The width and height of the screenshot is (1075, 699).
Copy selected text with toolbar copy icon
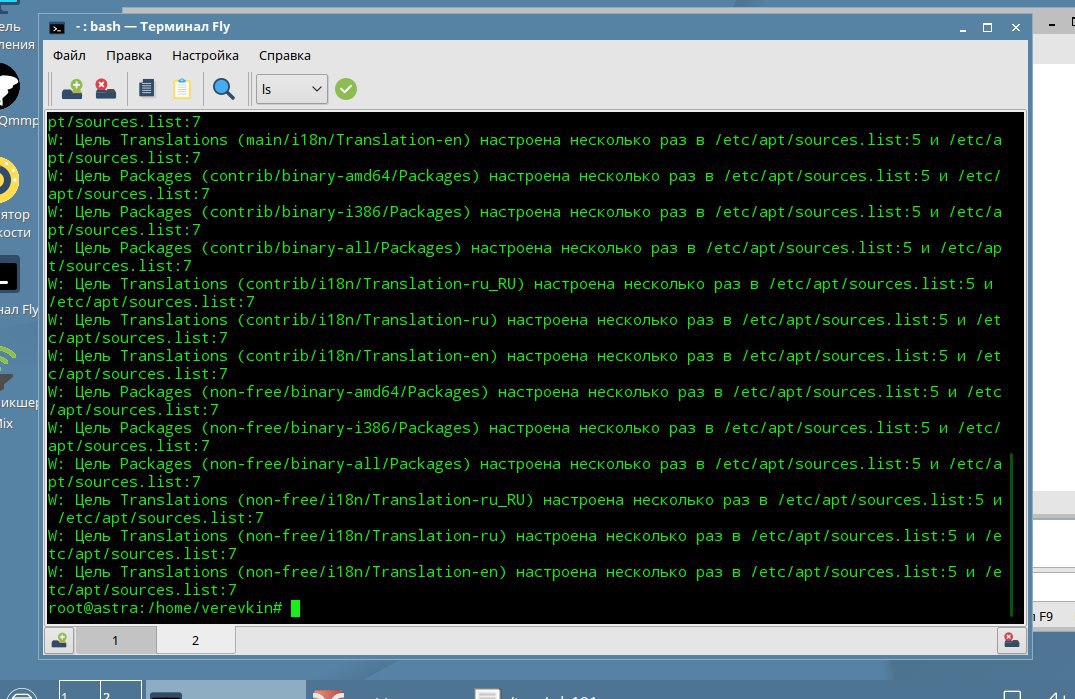click(147, 89)
